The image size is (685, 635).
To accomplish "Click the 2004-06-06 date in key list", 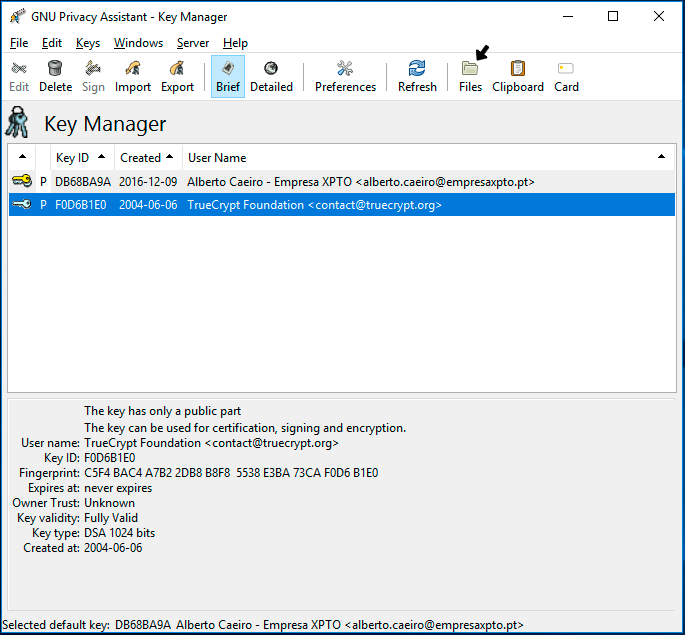I will (148, 205).
